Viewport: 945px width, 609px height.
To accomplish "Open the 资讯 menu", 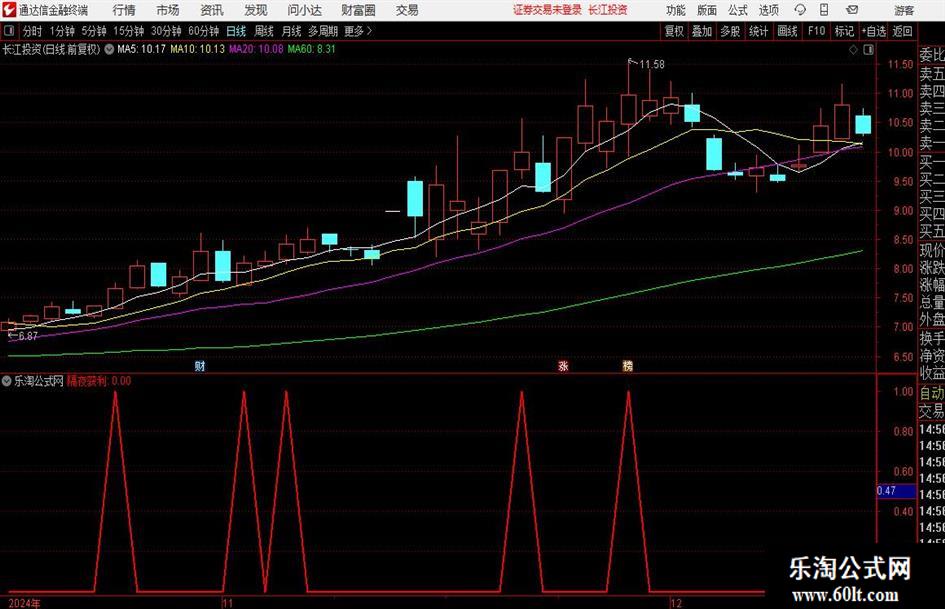I will [x=212, y=10].
